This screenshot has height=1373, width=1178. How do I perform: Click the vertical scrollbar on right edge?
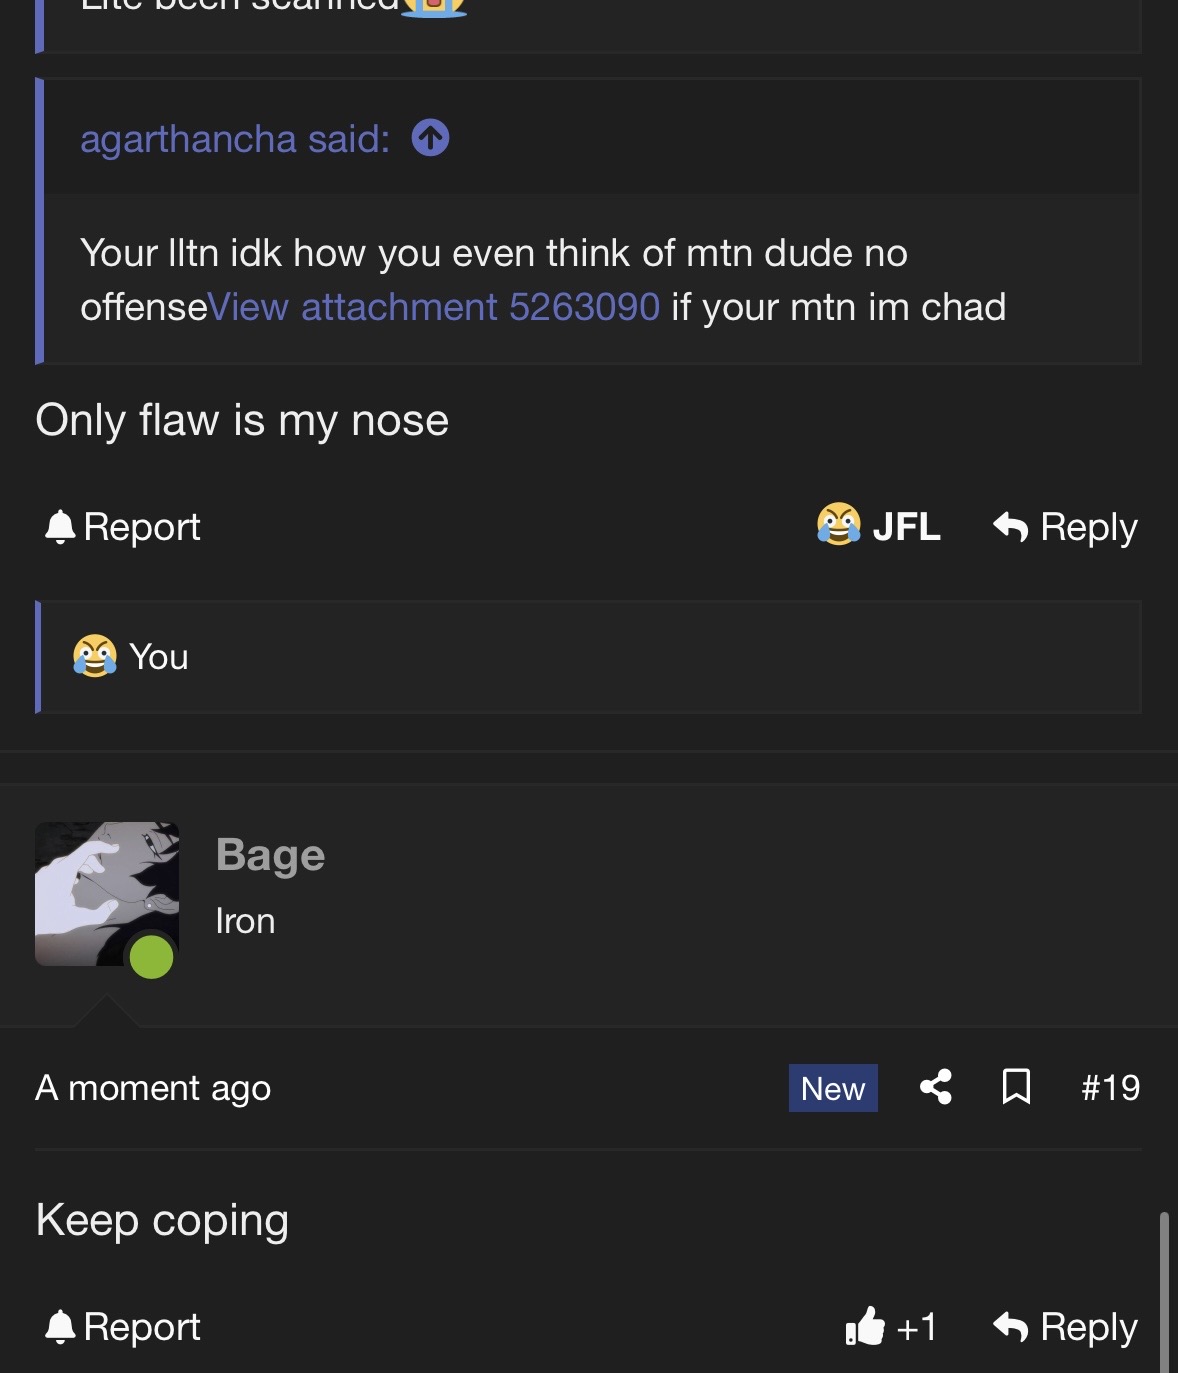click(x=1164, y=1292)
